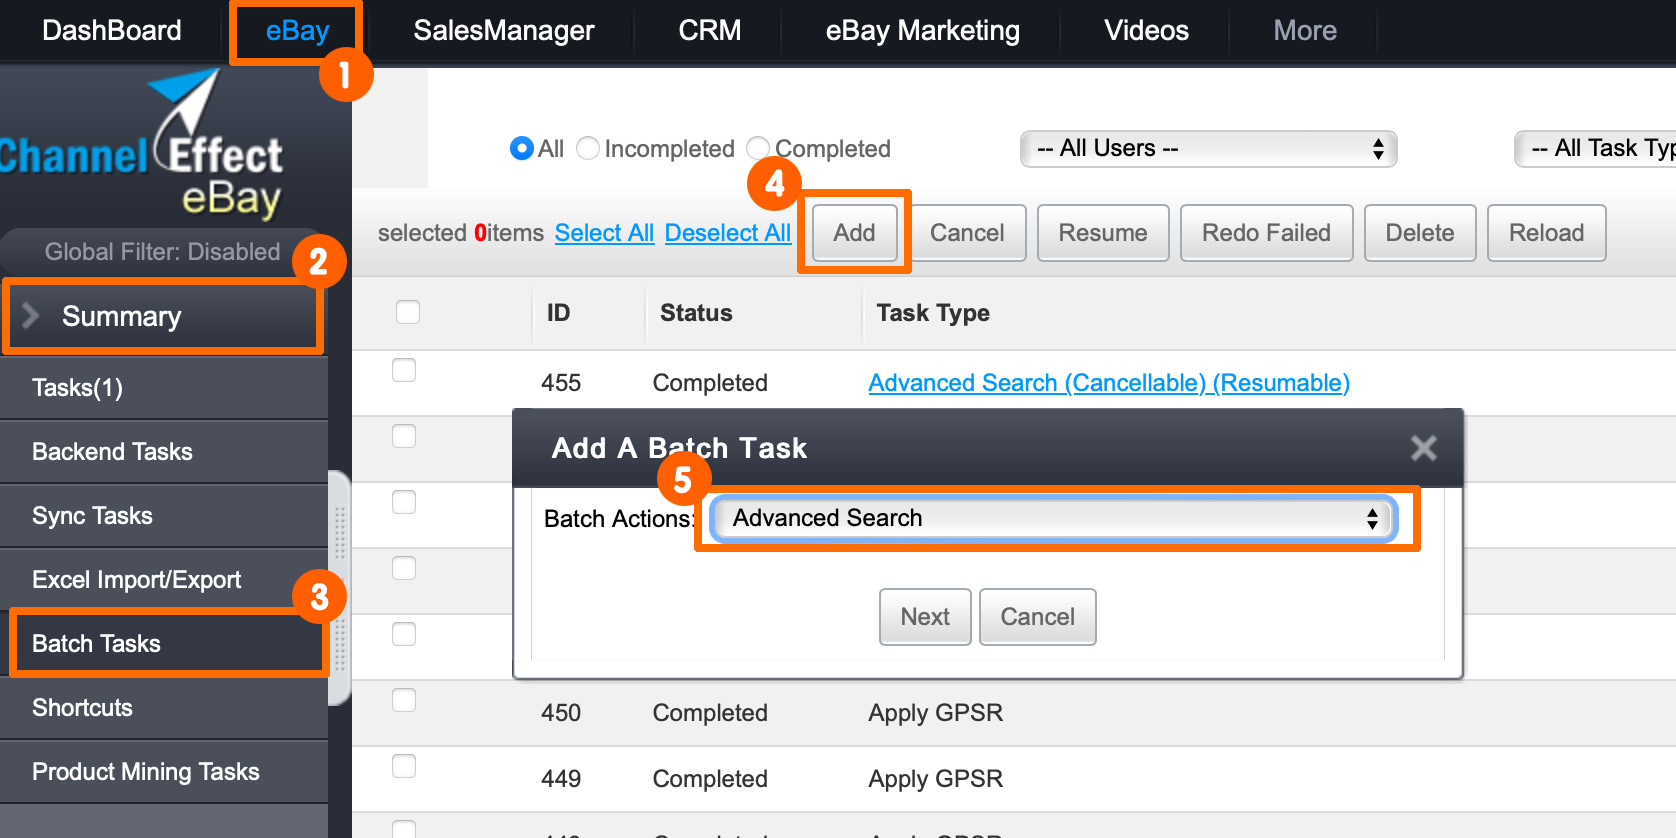This screenshot has height=838, width=1676.
Task: Click the Deselect All link
Action: pos(728,233)
